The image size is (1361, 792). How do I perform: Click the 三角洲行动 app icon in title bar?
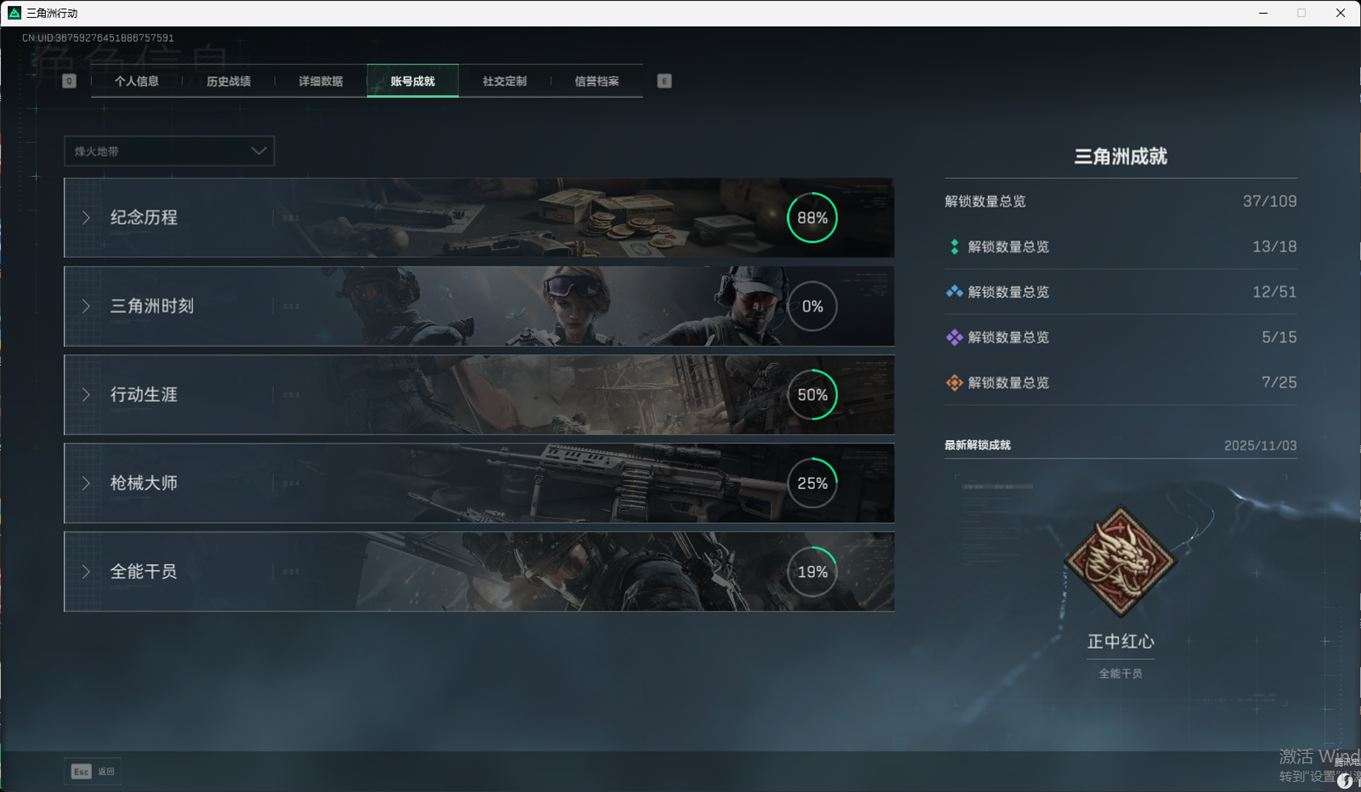pyautogui.click(x=14, y=13)
